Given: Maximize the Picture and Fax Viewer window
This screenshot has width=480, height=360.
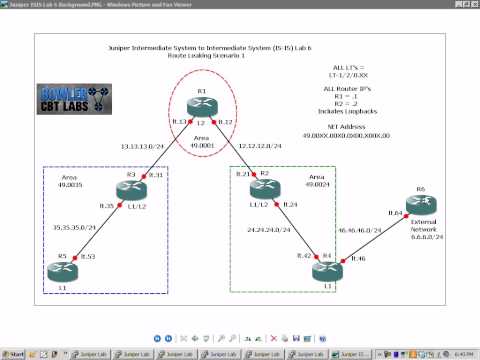Looking at the screenshot, I should (467, 4).
